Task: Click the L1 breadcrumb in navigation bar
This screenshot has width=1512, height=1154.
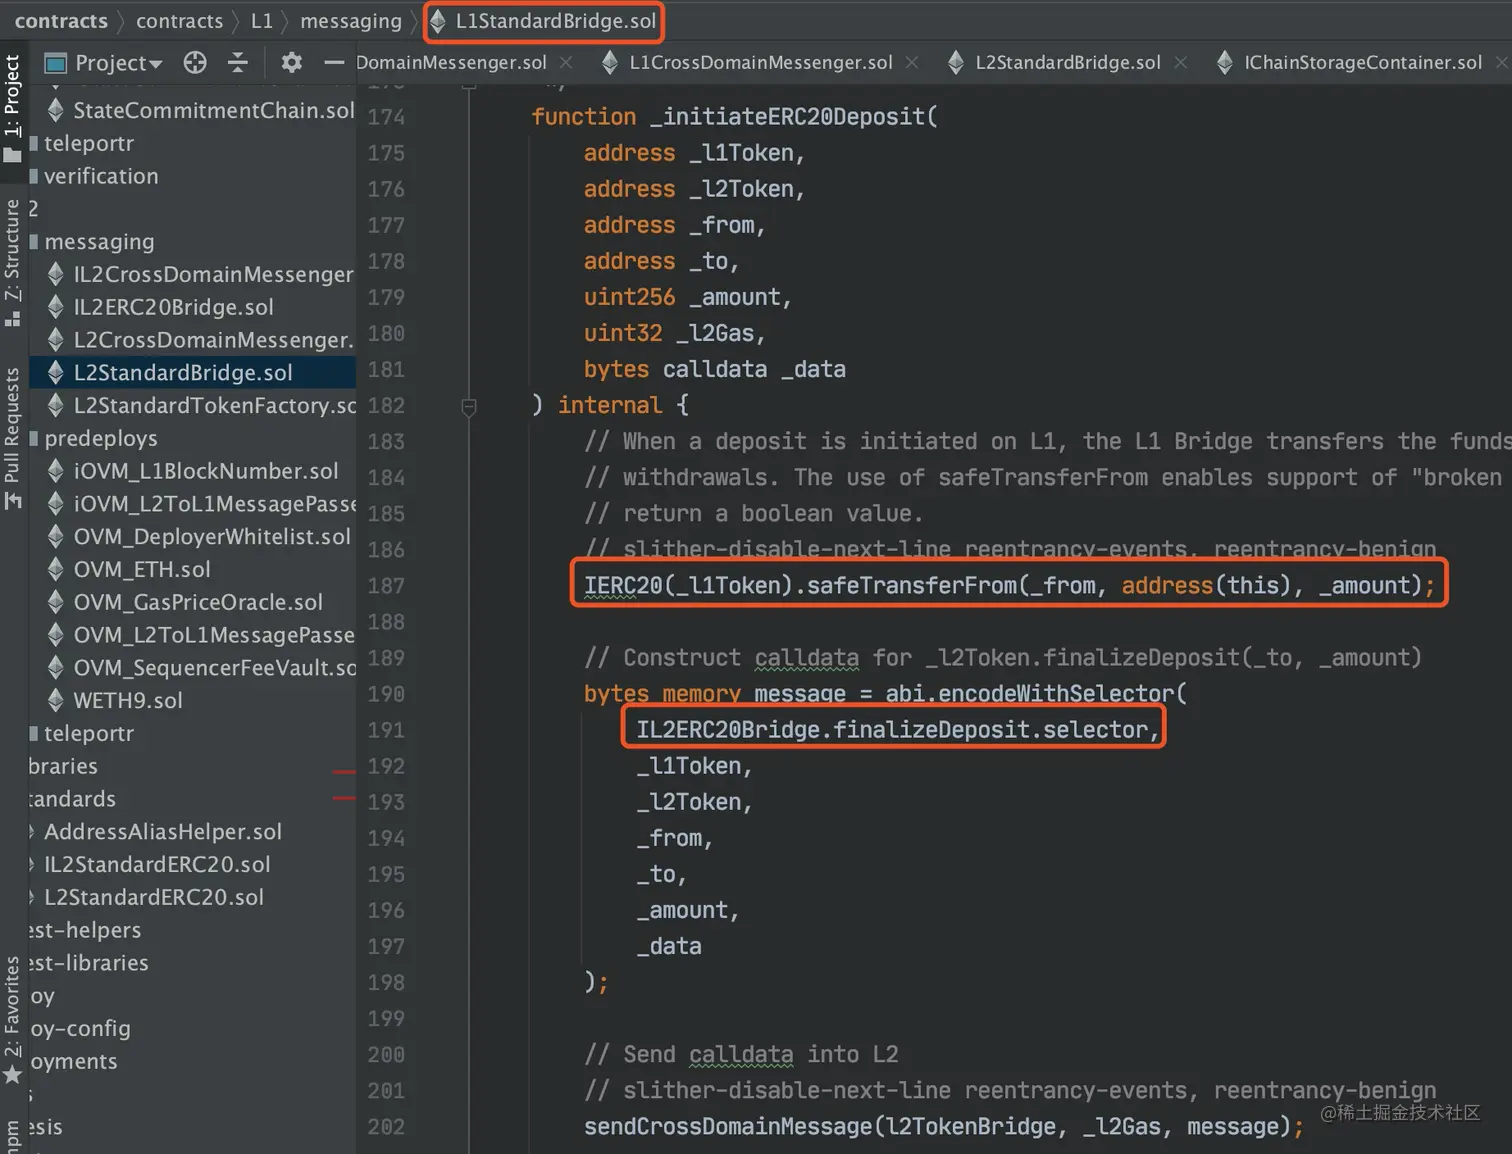Action: click(261, 21)
